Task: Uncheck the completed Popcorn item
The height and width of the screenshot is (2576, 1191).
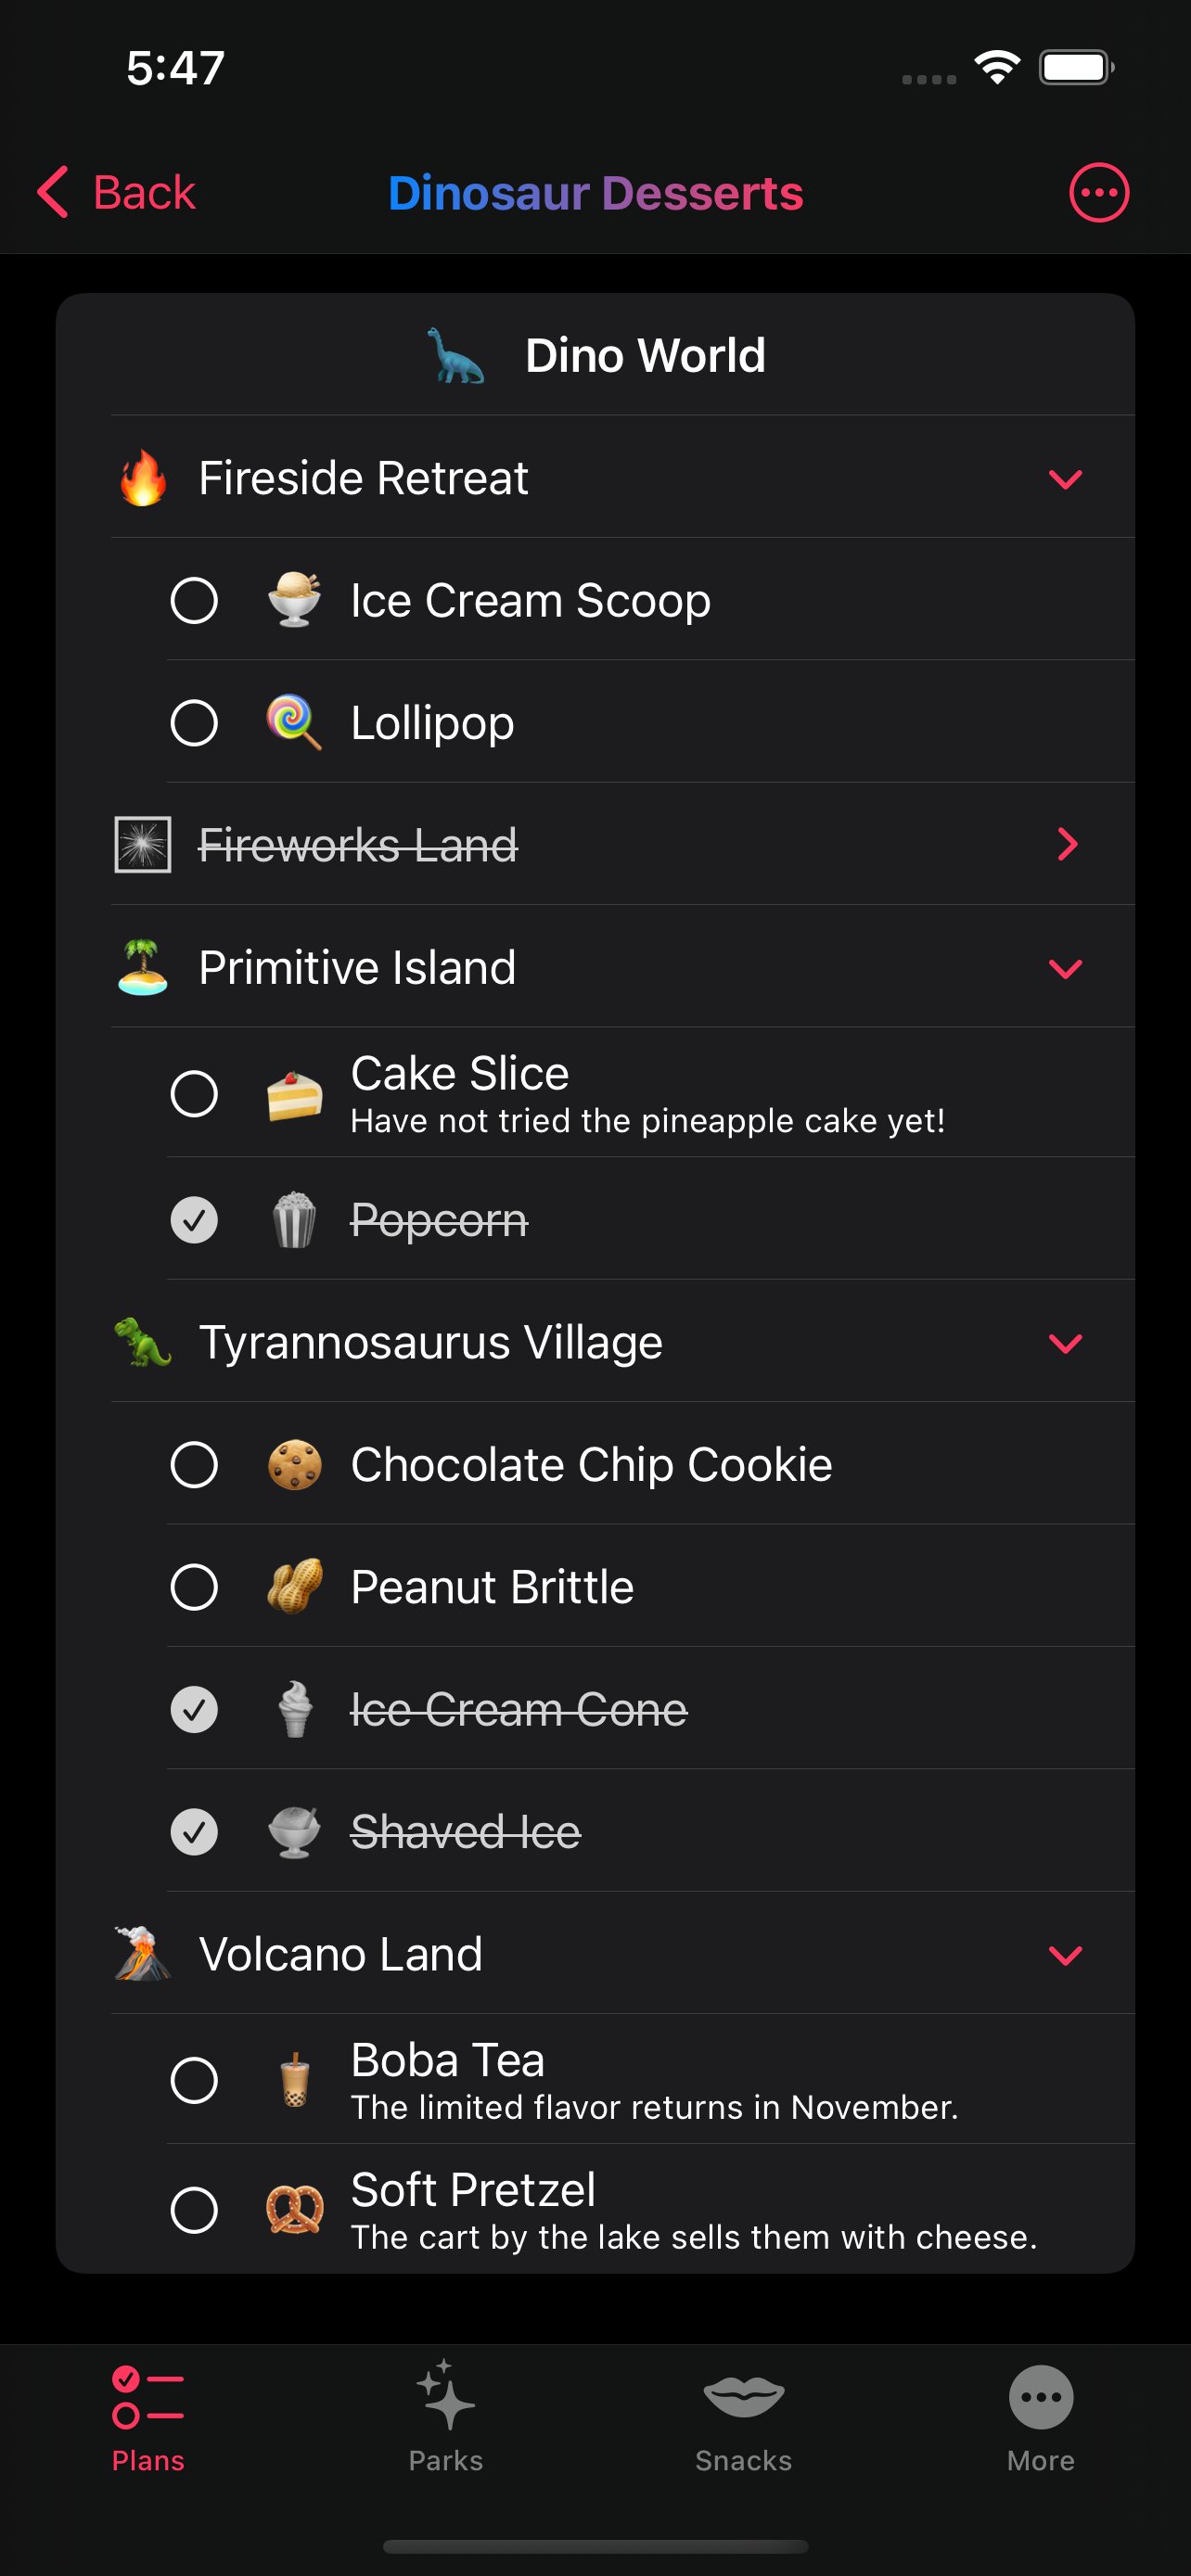Action: point(194,1220)
